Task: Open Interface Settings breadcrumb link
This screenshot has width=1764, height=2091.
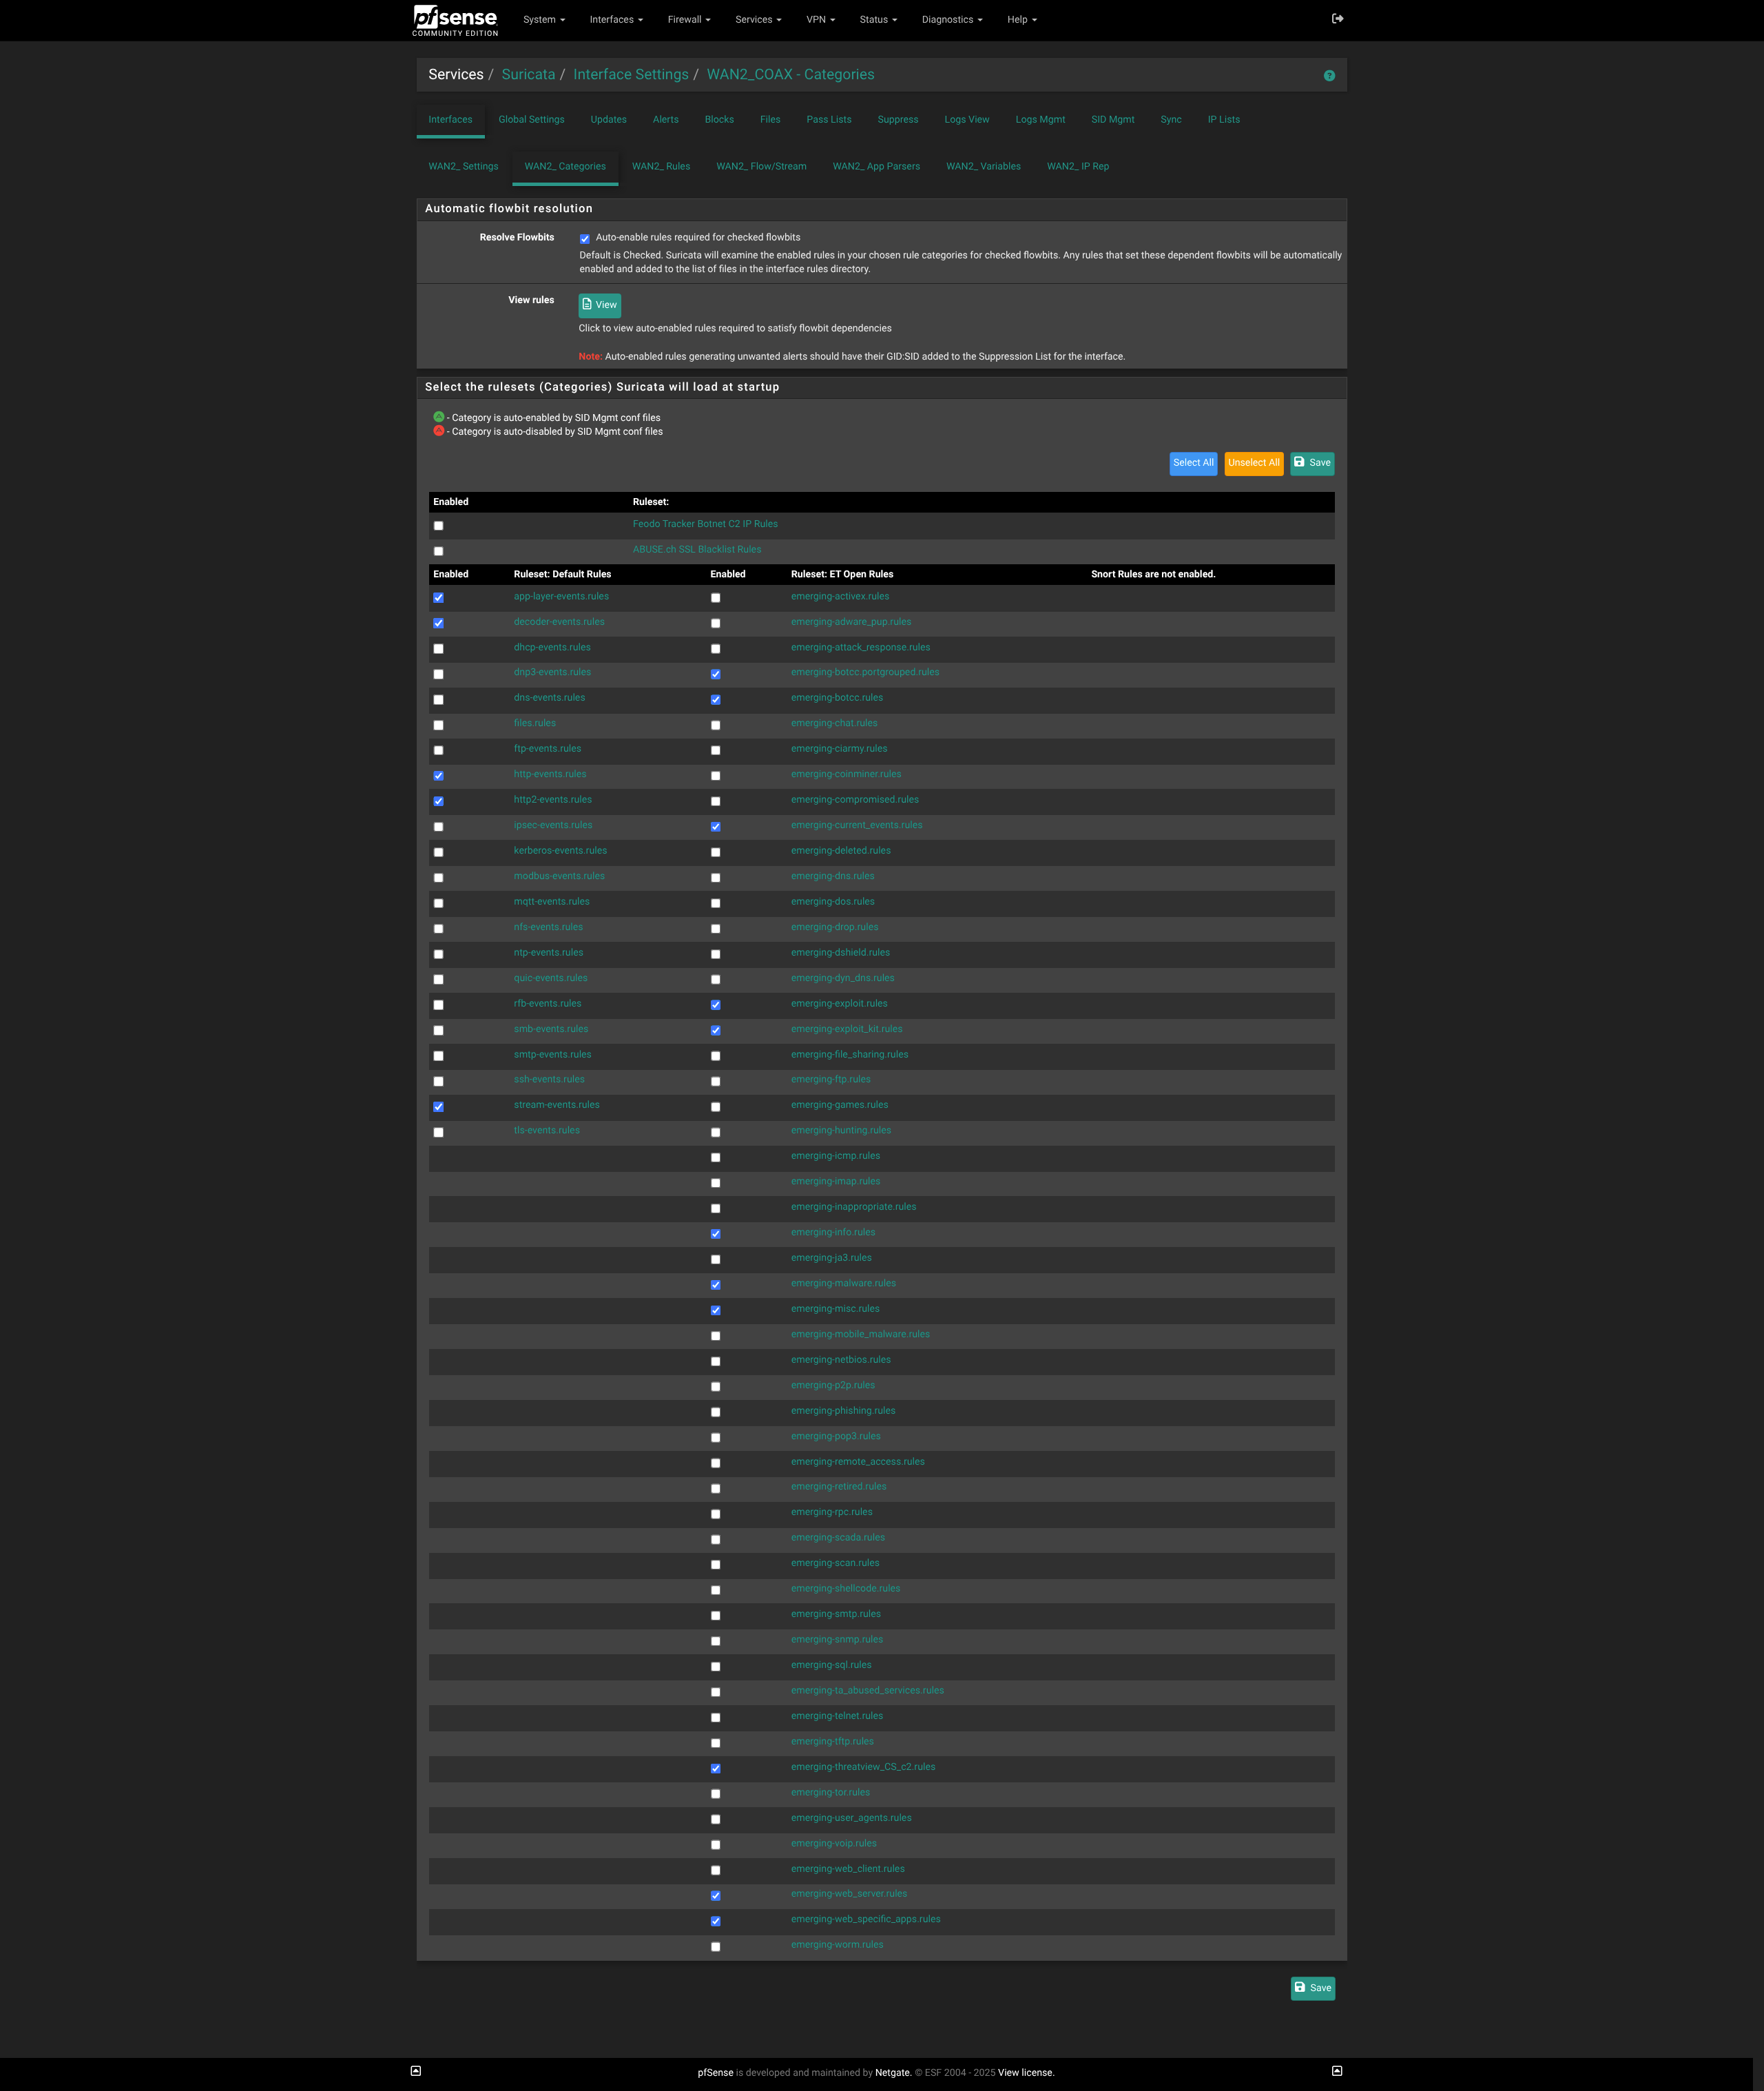Action: coord(630,75)
